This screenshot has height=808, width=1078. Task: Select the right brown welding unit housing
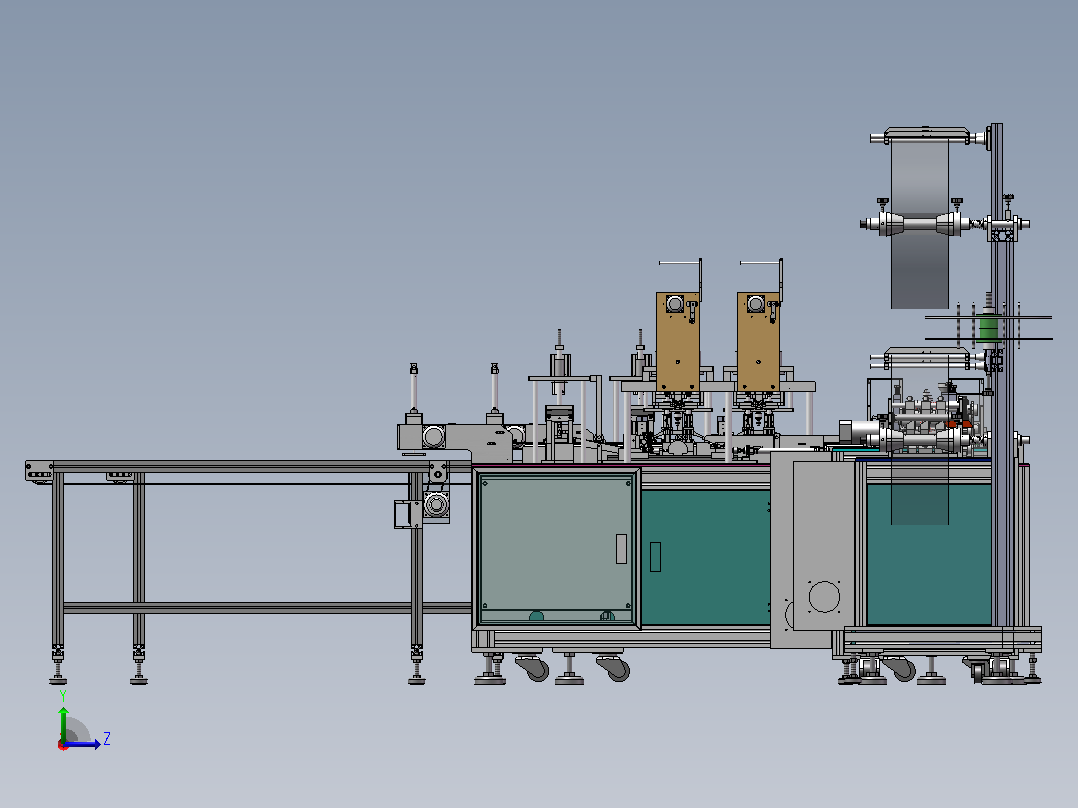point(758,342)
